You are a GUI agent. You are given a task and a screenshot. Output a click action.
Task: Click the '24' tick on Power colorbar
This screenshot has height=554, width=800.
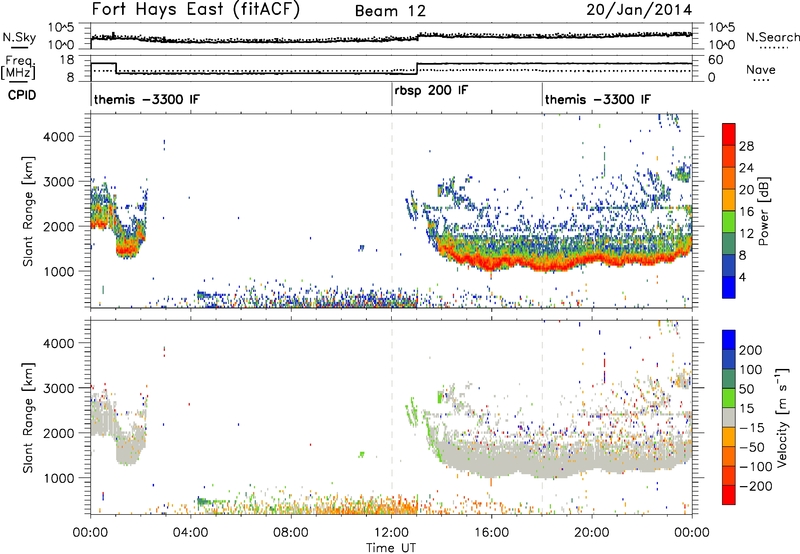746,168
